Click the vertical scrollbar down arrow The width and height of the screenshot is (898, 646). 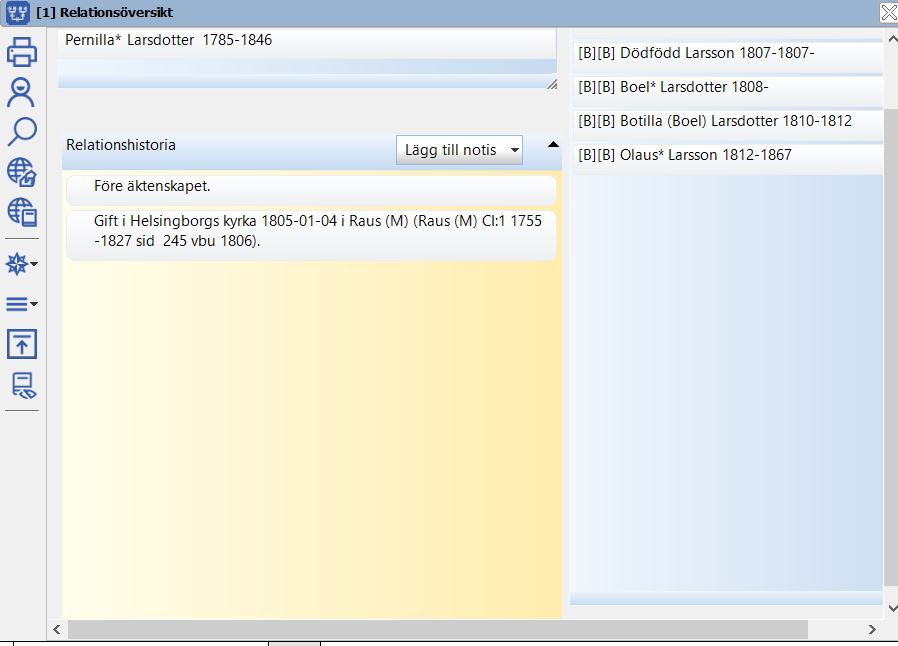892,608
